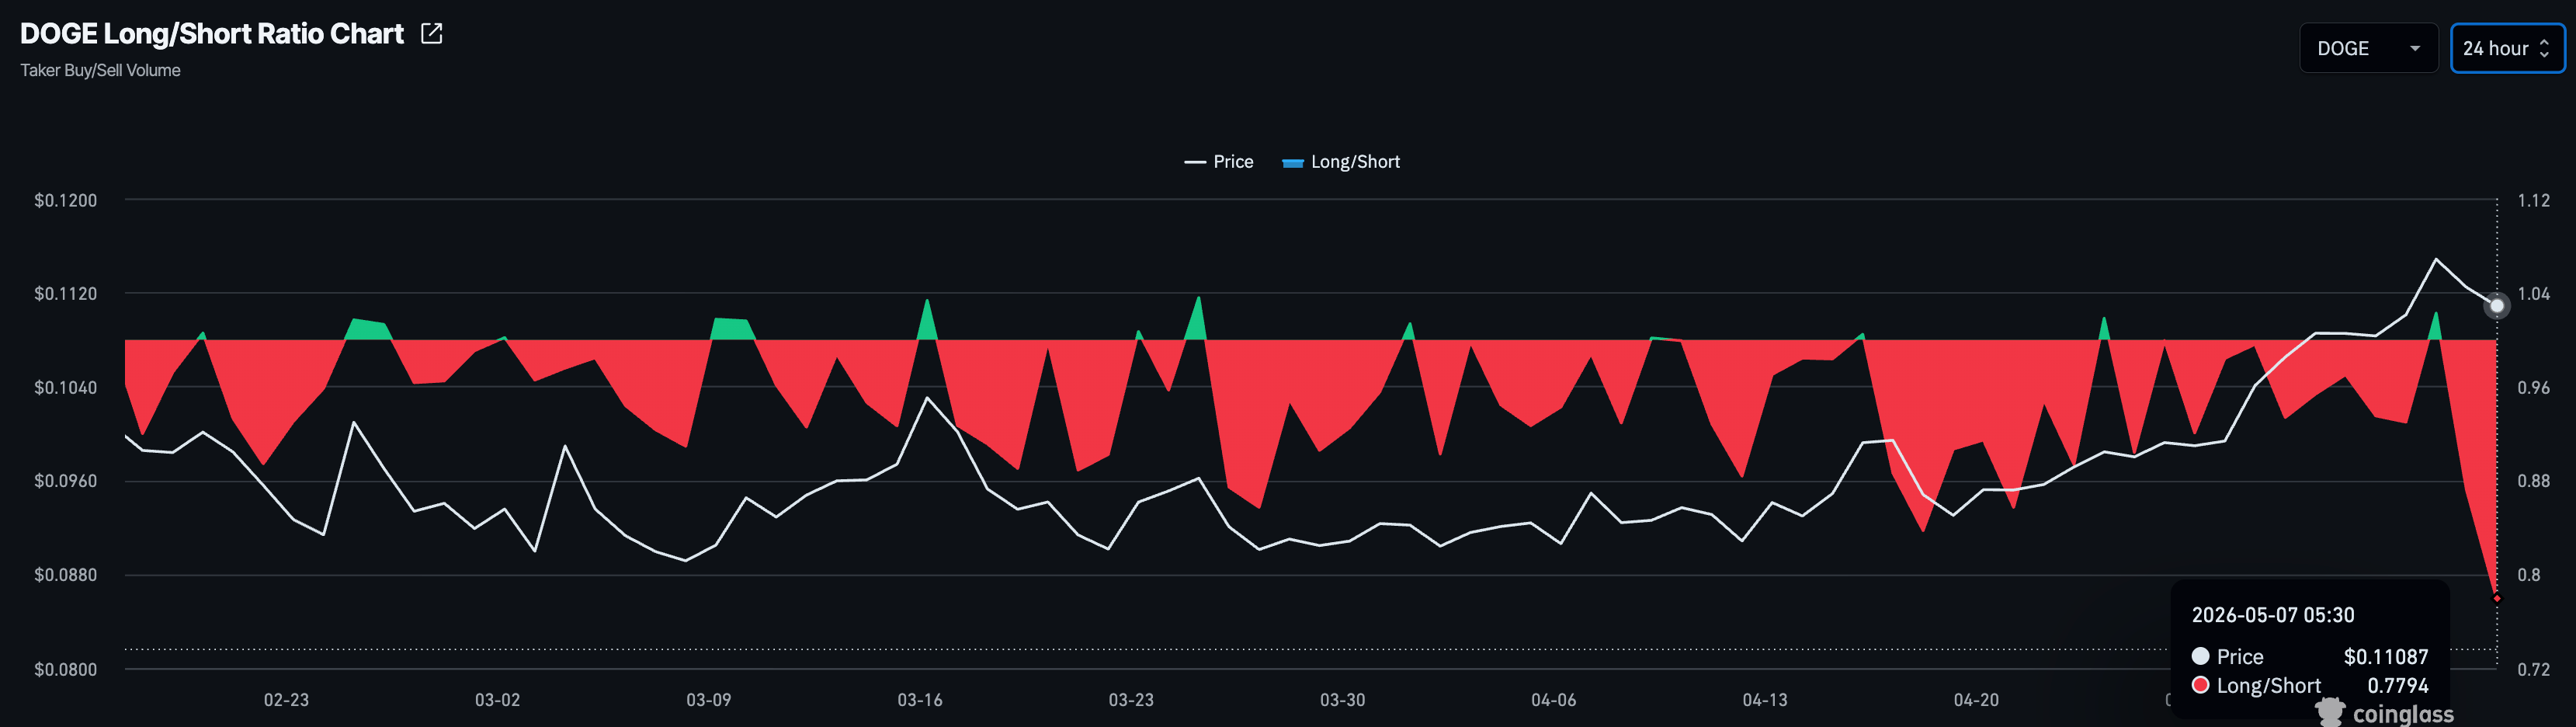Click the white Price dot in tooltip
The image size is (2576, 727).
click(x=2200, y=656)
